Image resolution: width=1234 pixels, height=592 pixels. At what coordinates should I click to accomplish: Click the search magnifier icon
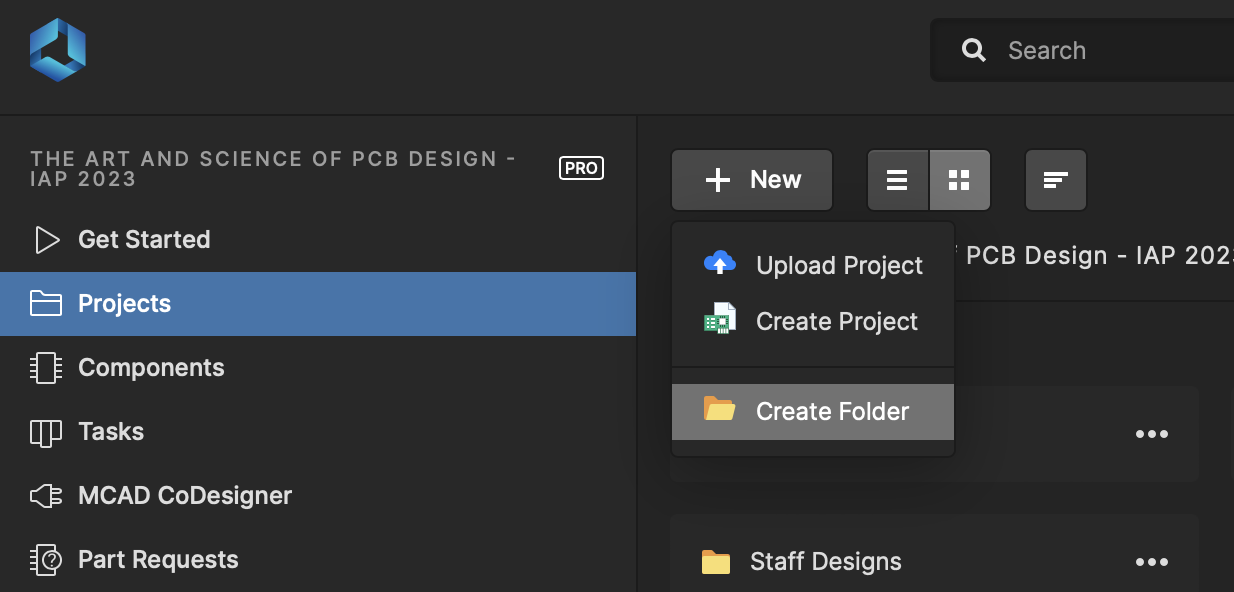[x=974, y=50]
